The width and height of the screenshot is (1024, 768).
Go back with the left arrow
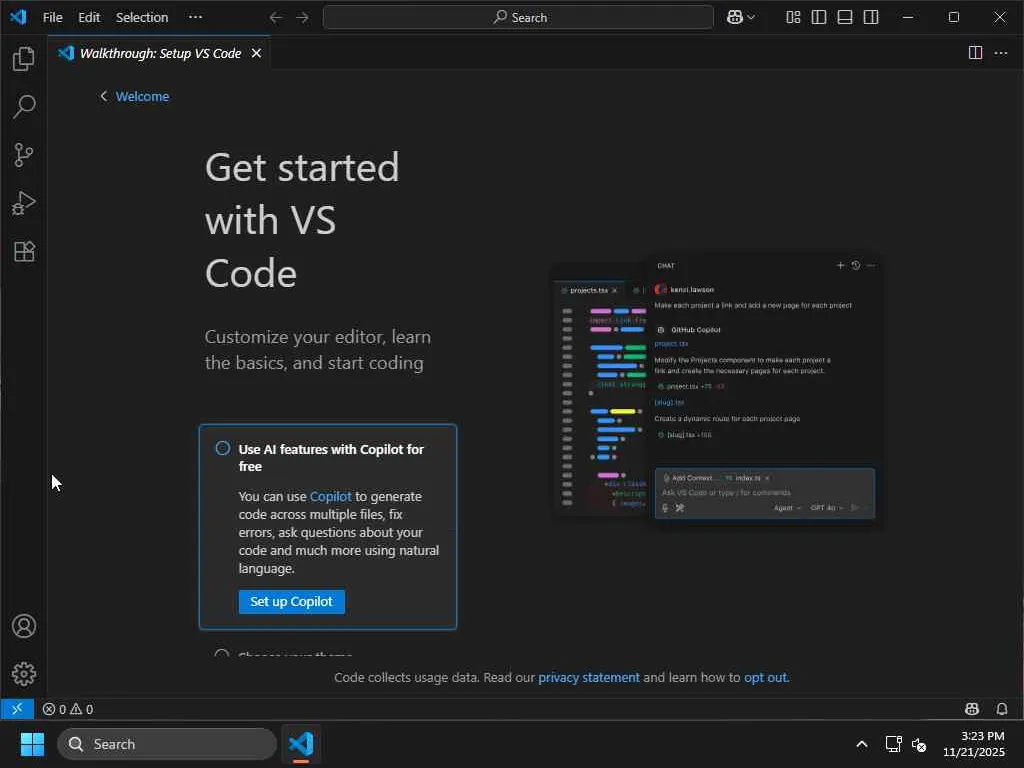tap(276, 18)
